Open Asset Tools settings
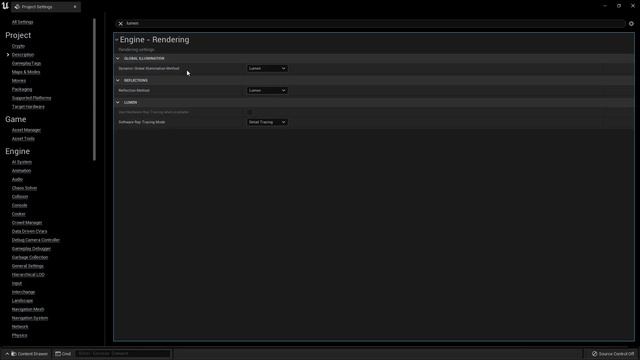Image resolution: width=640 pixels, height=360 pixels. pos(23,139)
